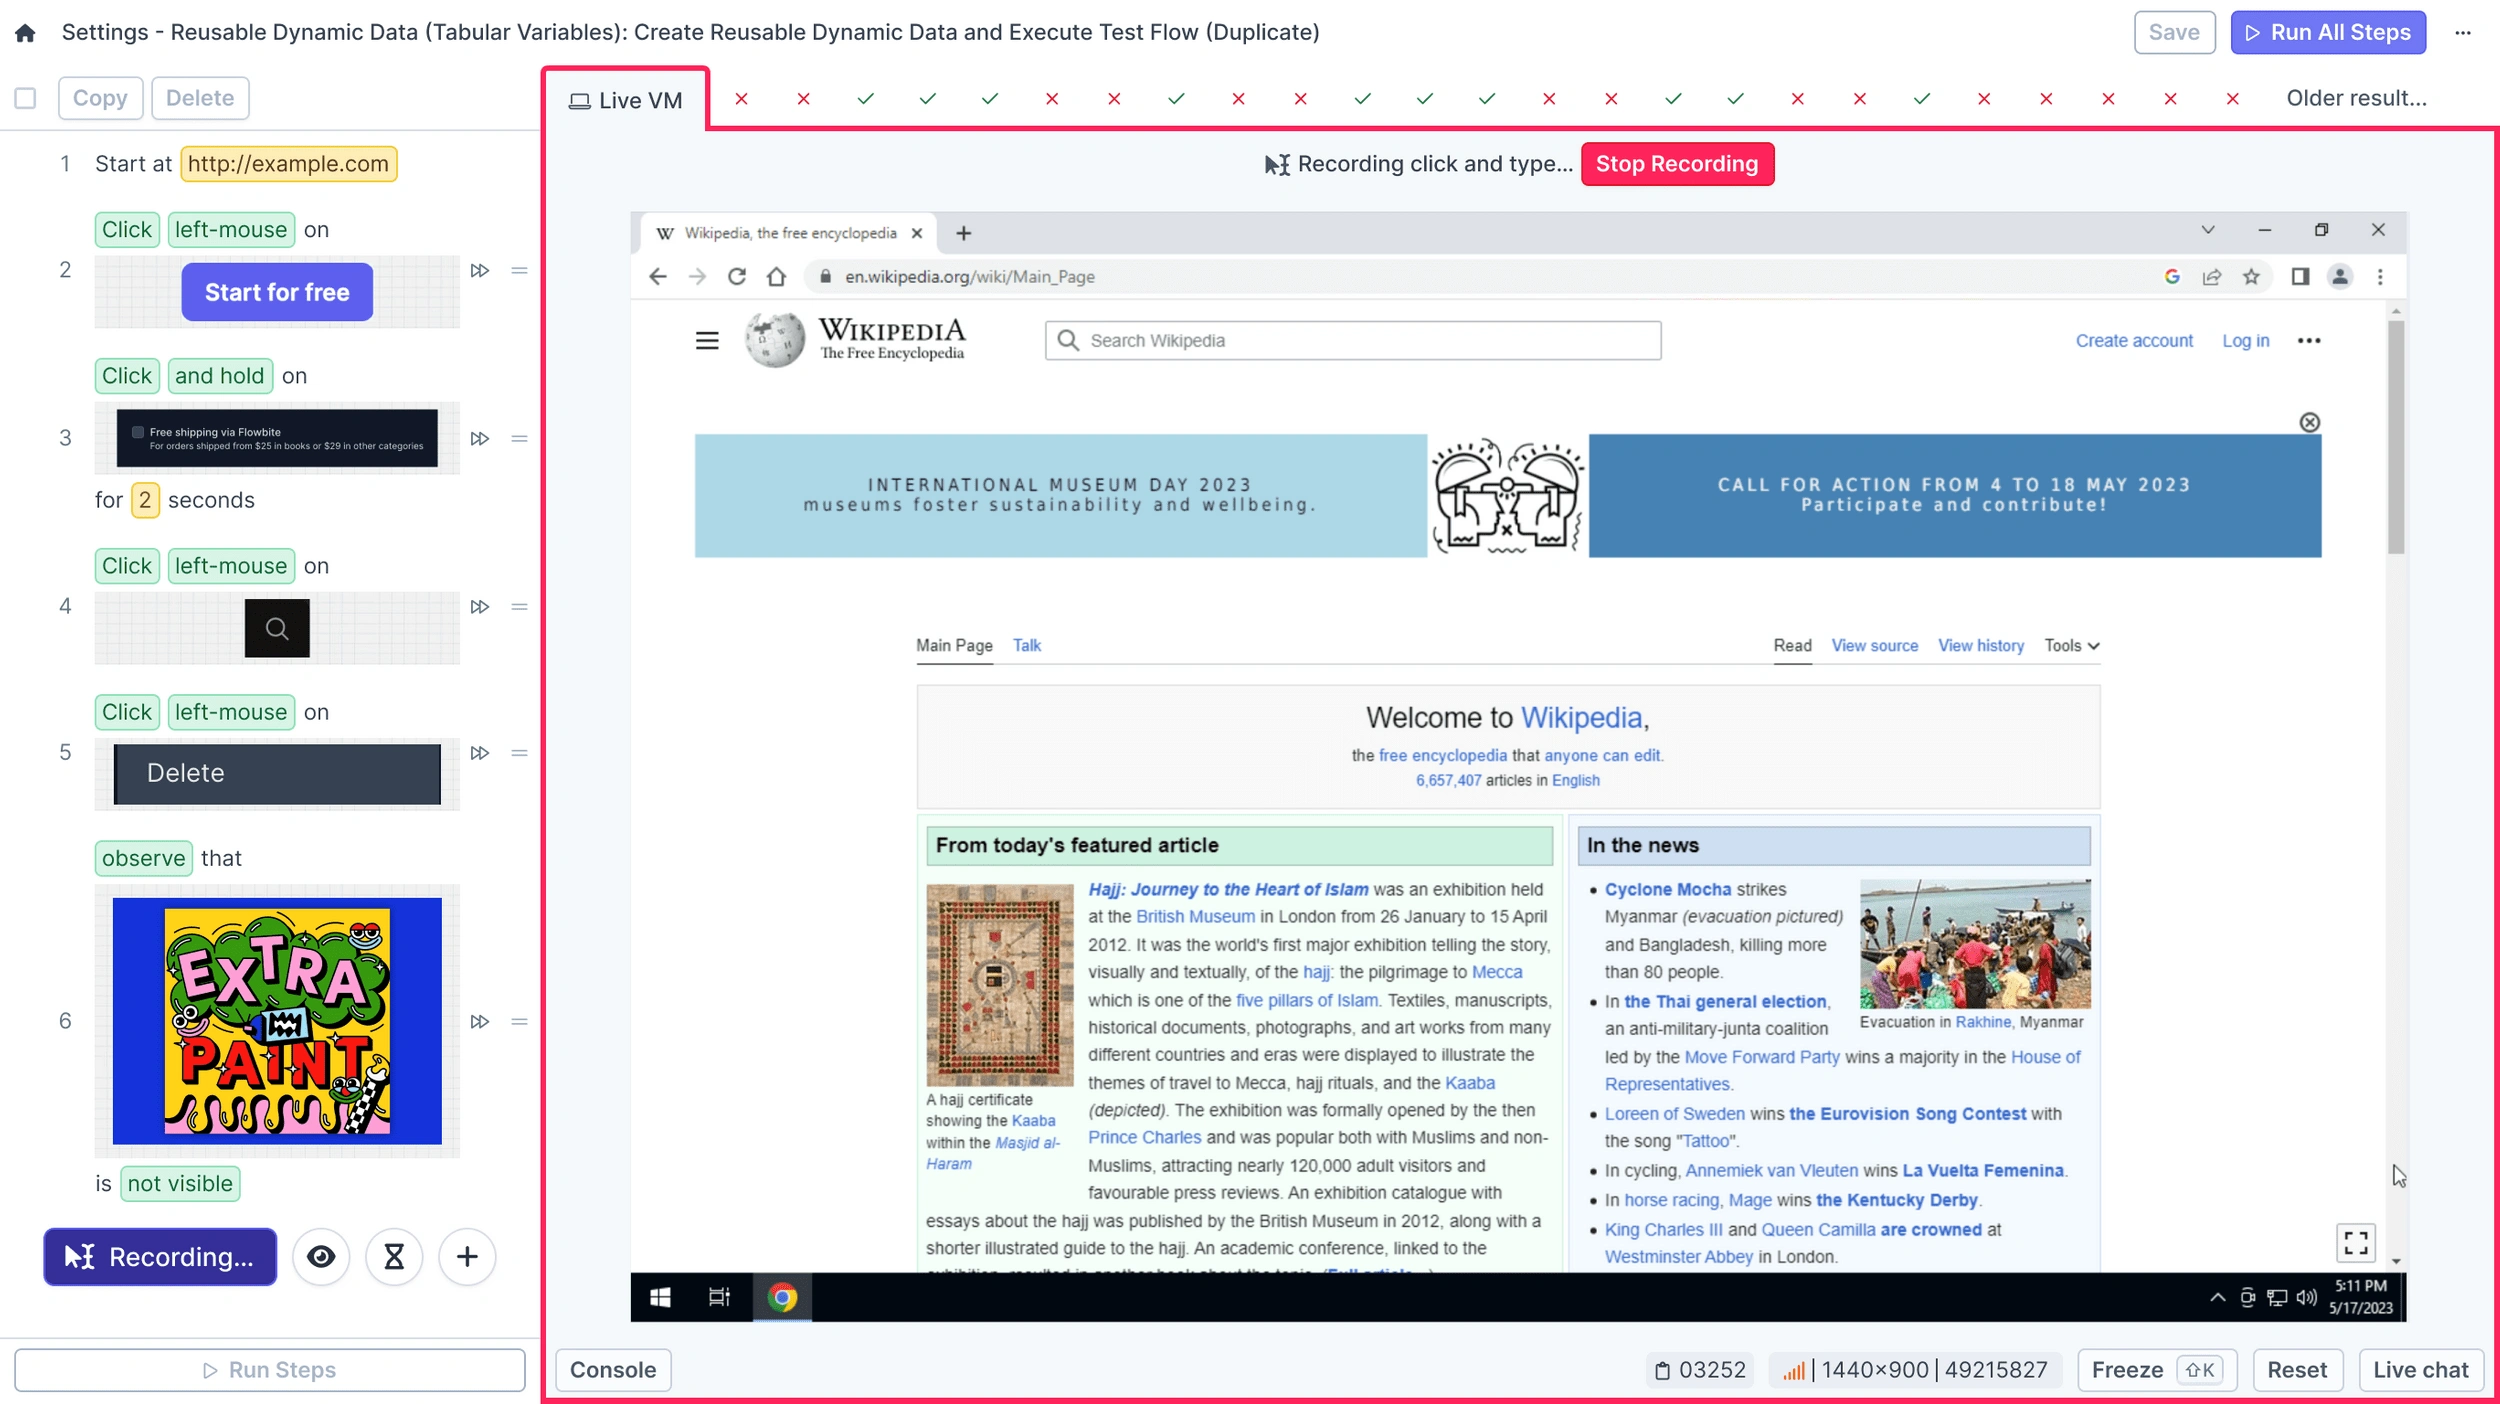Open the Wikipedia hamburger sidebar menu
The height and width of the screenshot is (1404, 2500).
pyautogui.click(x=707, y=341)
